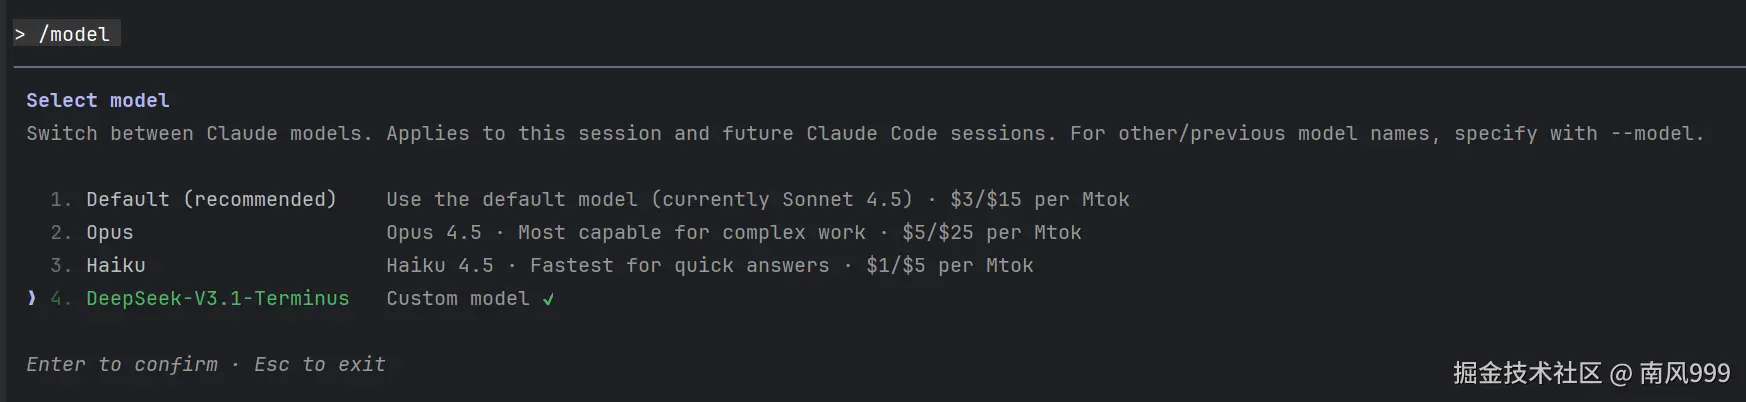Choose the Opus model entry
This screenshot has width=1746, height=402.
[109, 232]
